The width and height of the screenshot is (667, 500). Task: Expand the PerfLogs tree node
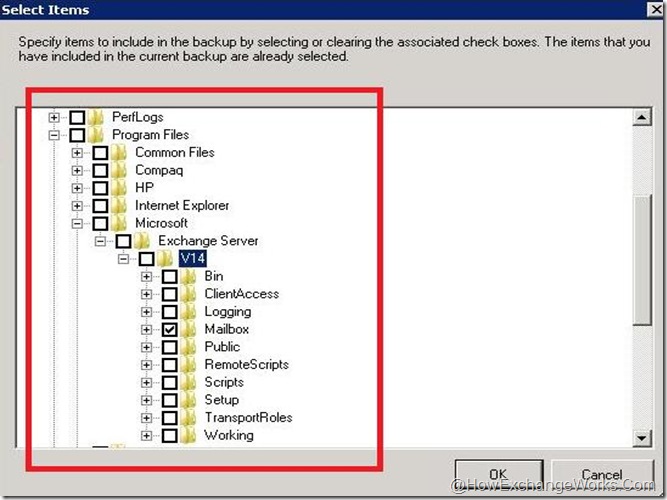coord(54,117)
